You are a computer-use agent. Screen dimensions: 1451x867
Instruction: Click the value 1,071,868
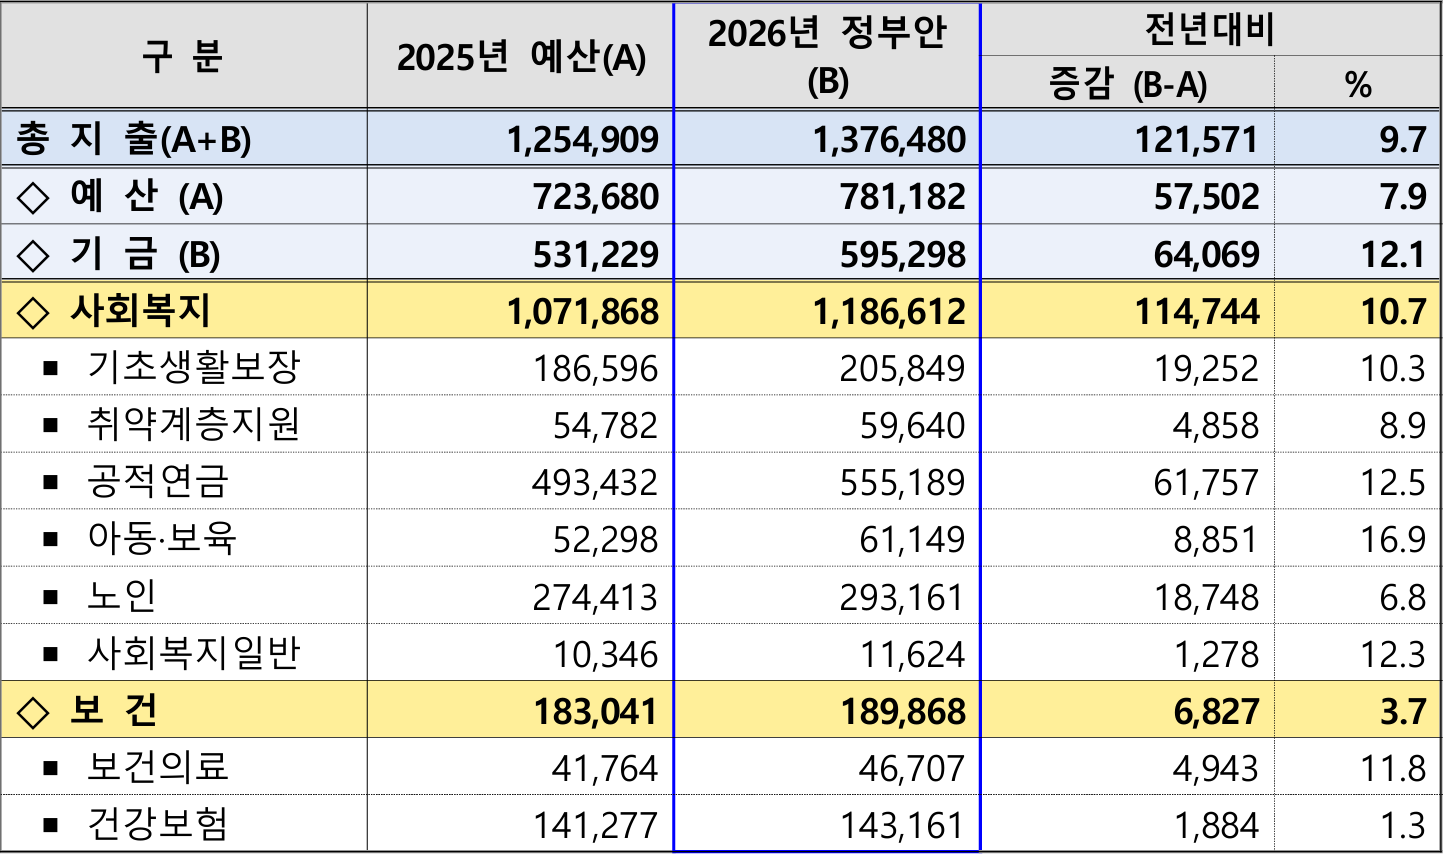tap(583, 312)
